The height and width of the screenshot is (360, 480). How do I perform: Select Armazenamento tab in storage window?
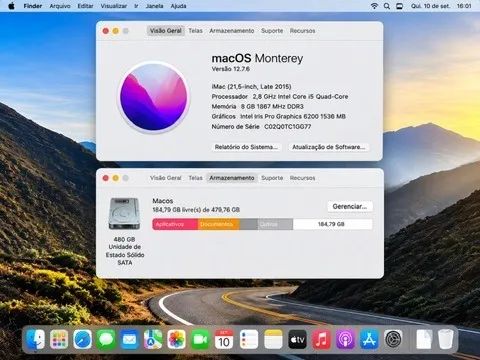[x=232, y=178]
